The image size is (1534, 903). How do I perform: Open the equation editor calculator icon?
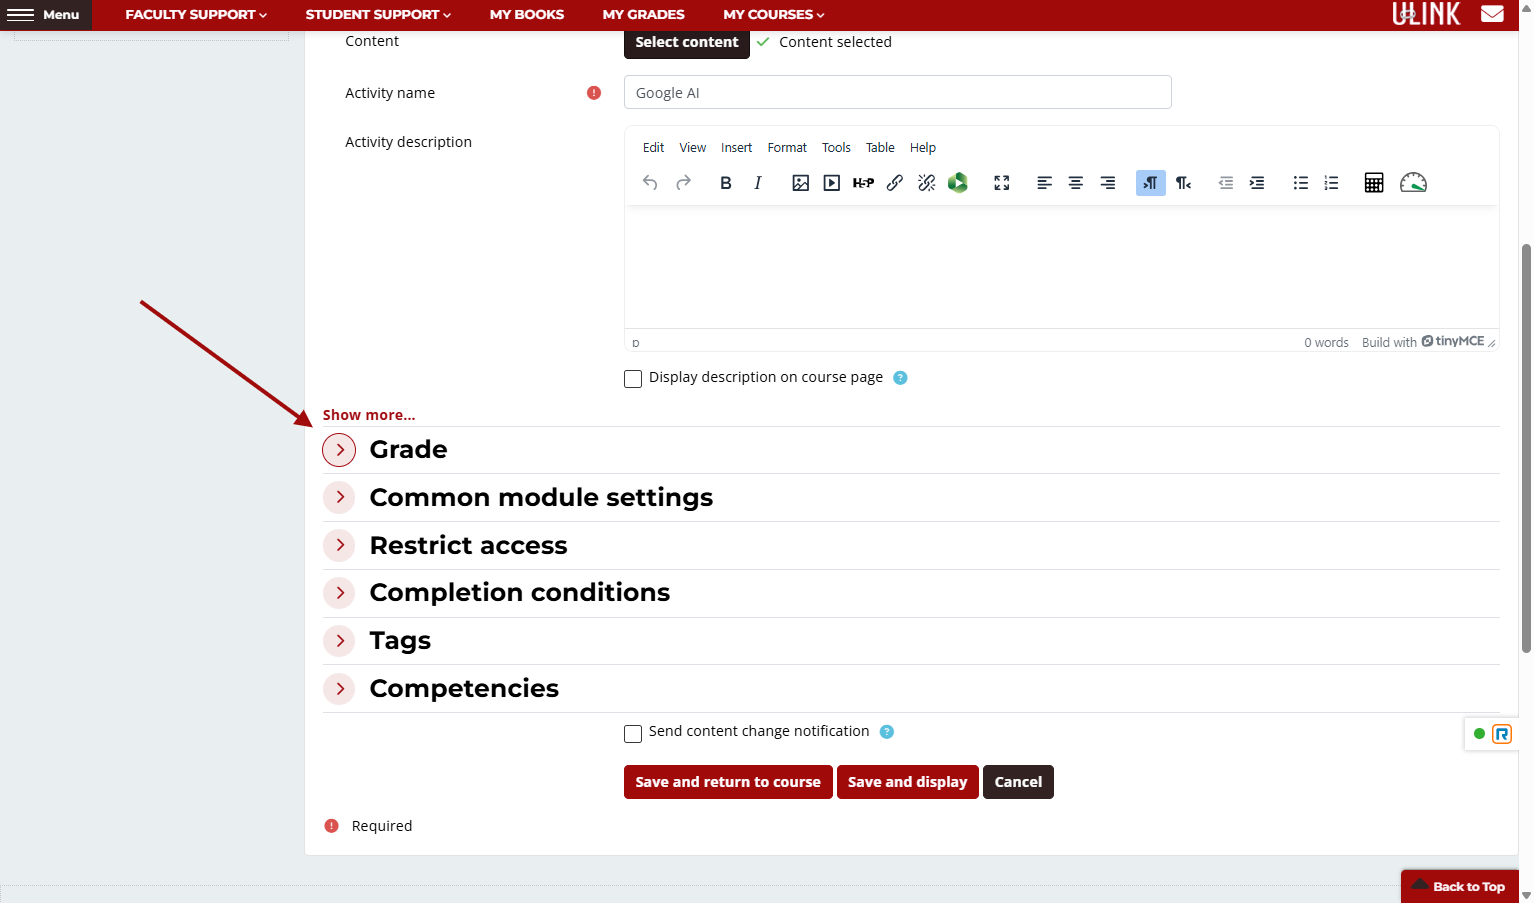(1374, 183)
